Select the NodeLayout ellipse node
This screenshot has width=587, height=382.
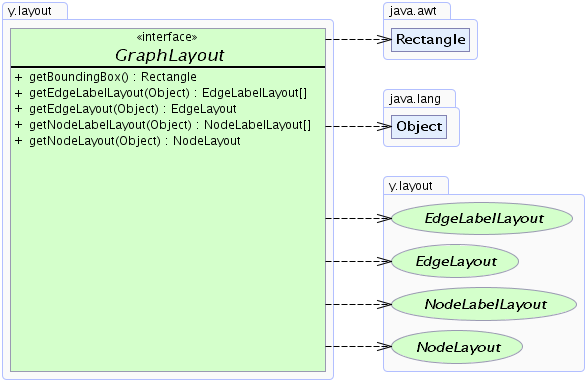pos(457,347)
